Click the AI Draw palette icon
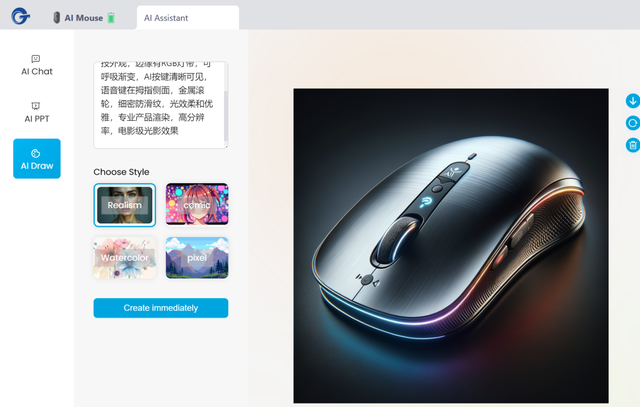The image size is (640, 407). tap(36, 153)
